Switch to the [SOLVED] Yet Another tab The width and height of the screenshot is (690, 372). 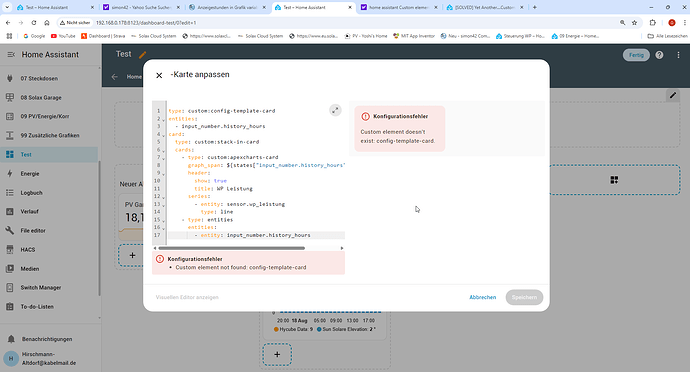pos(485,7)
